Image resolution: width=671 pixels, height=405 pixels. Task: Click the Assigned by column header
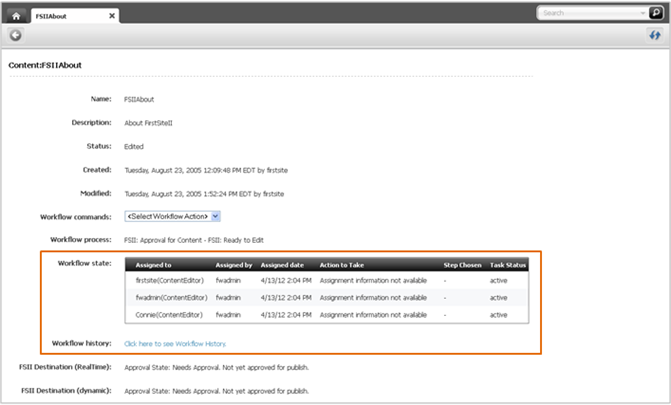tap(234, 265)
